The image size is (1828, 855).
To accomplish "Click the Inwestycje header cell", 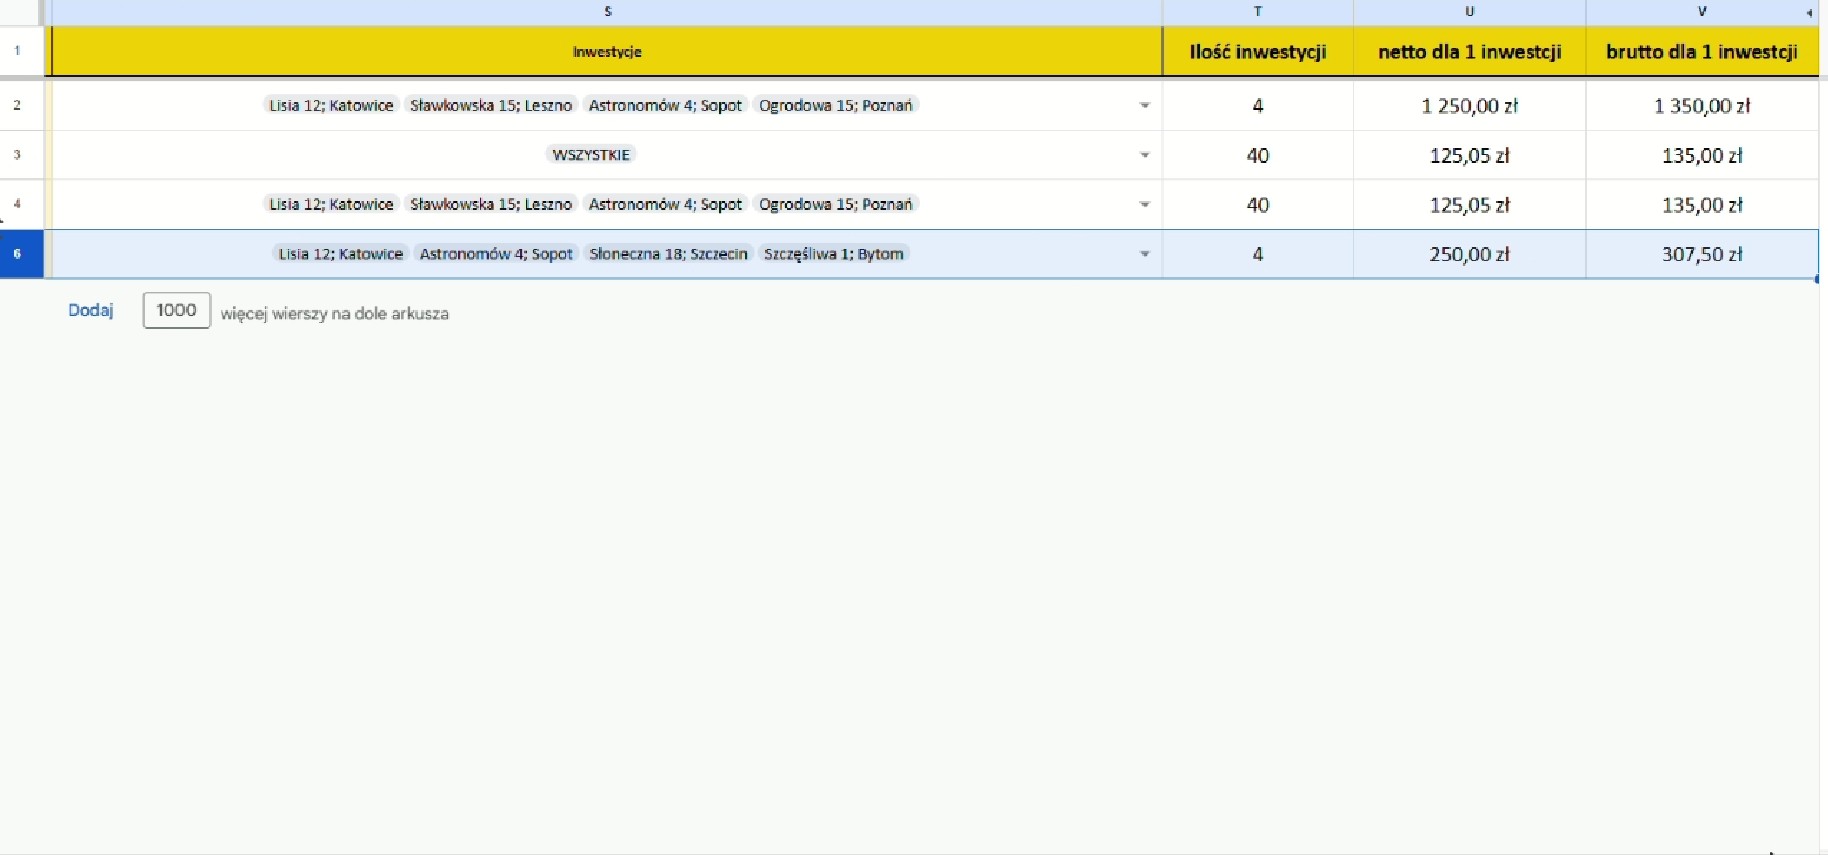I will [x=607, y=51].
